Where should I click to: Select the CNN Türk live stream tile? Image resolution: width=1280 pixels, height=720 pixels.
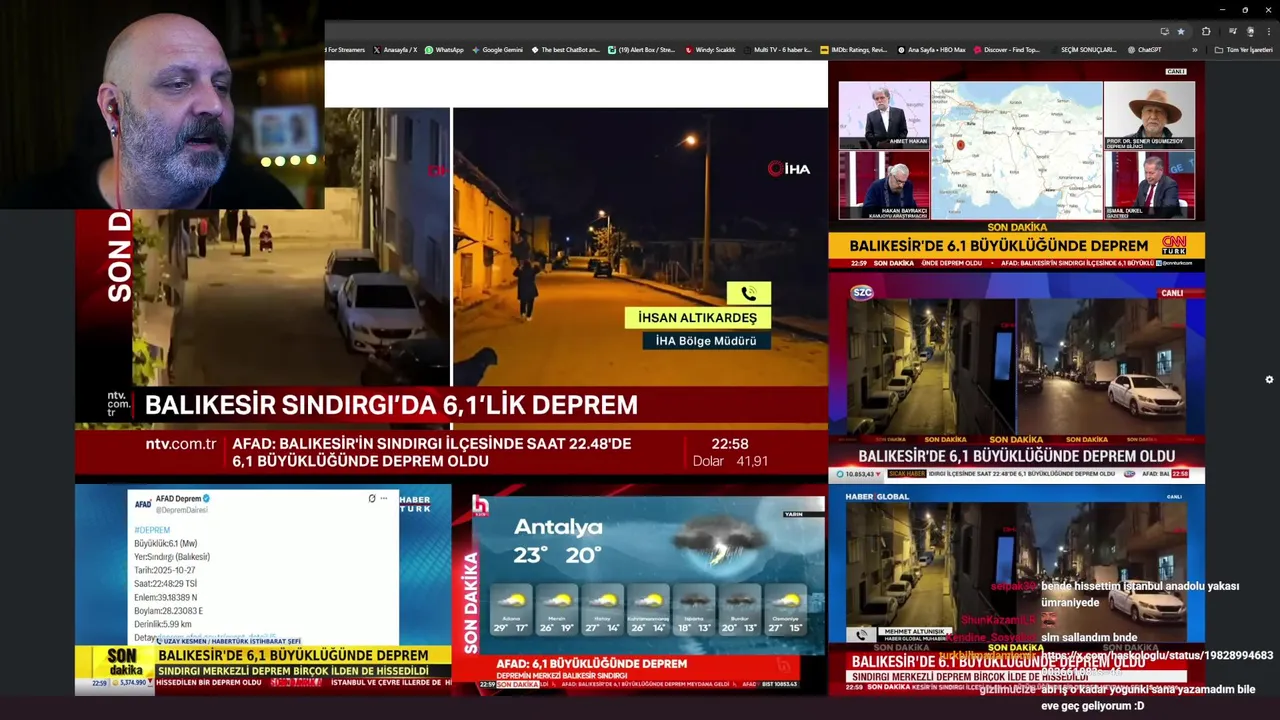click(x=1016, y=165)
